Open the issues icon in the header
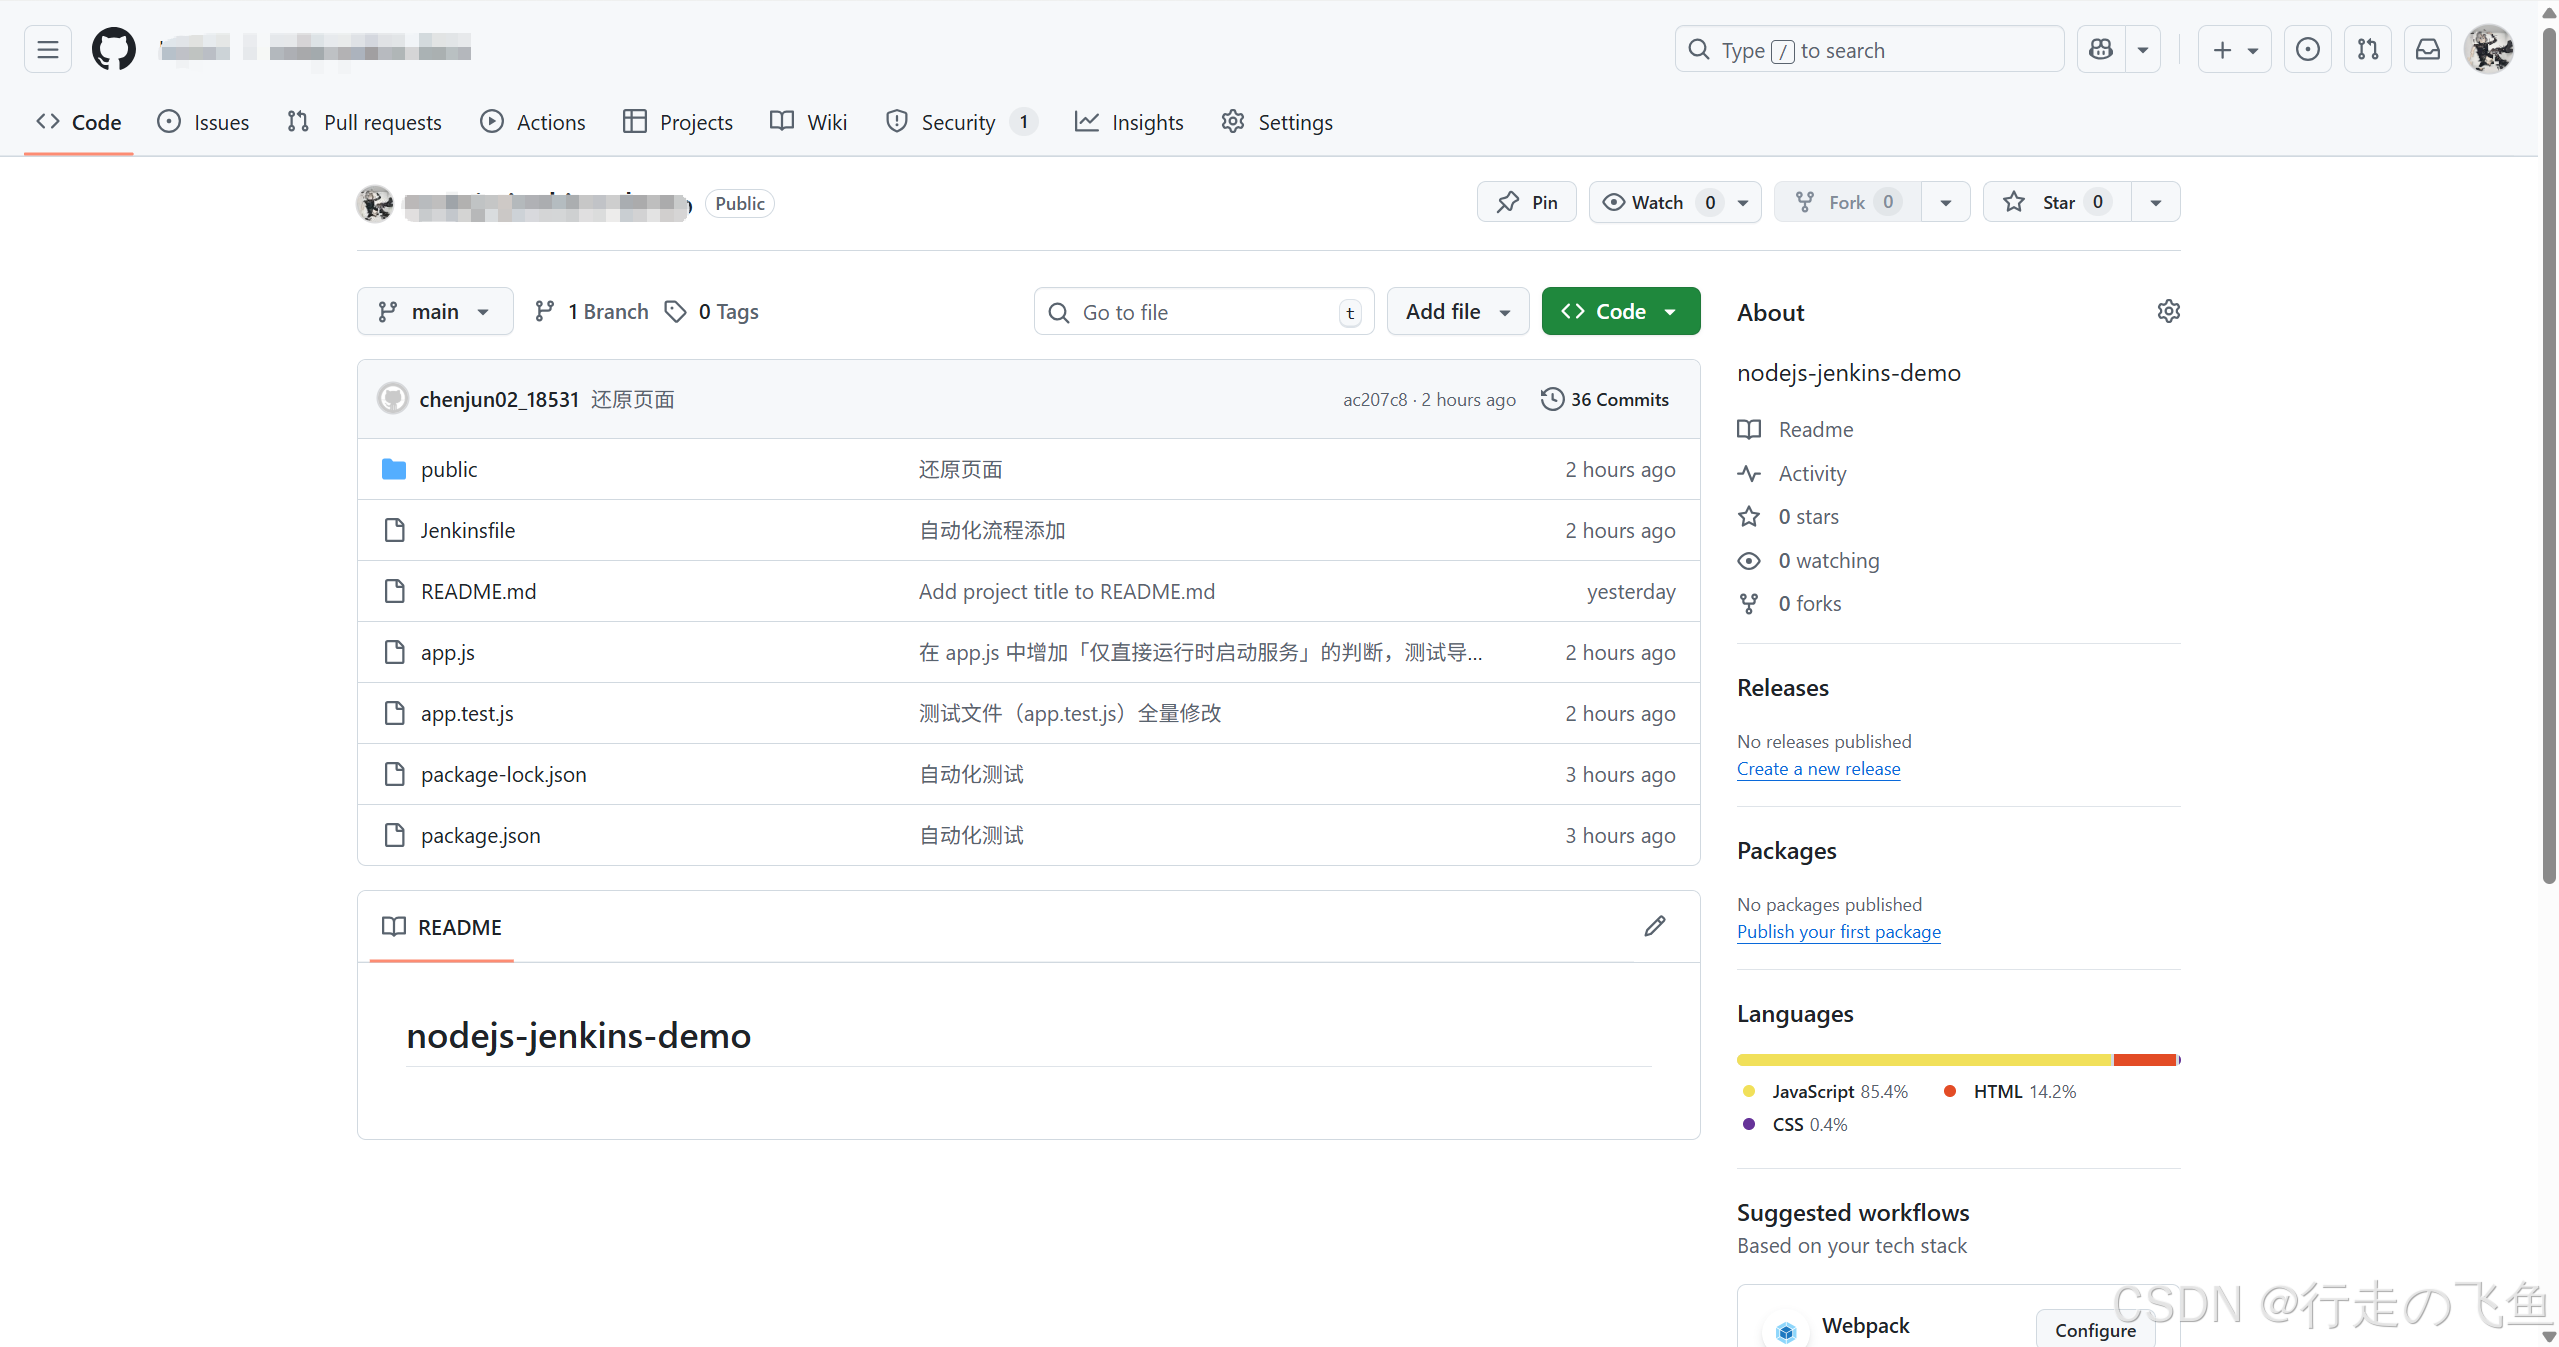2559x1347 pixels. (2307, 49)
